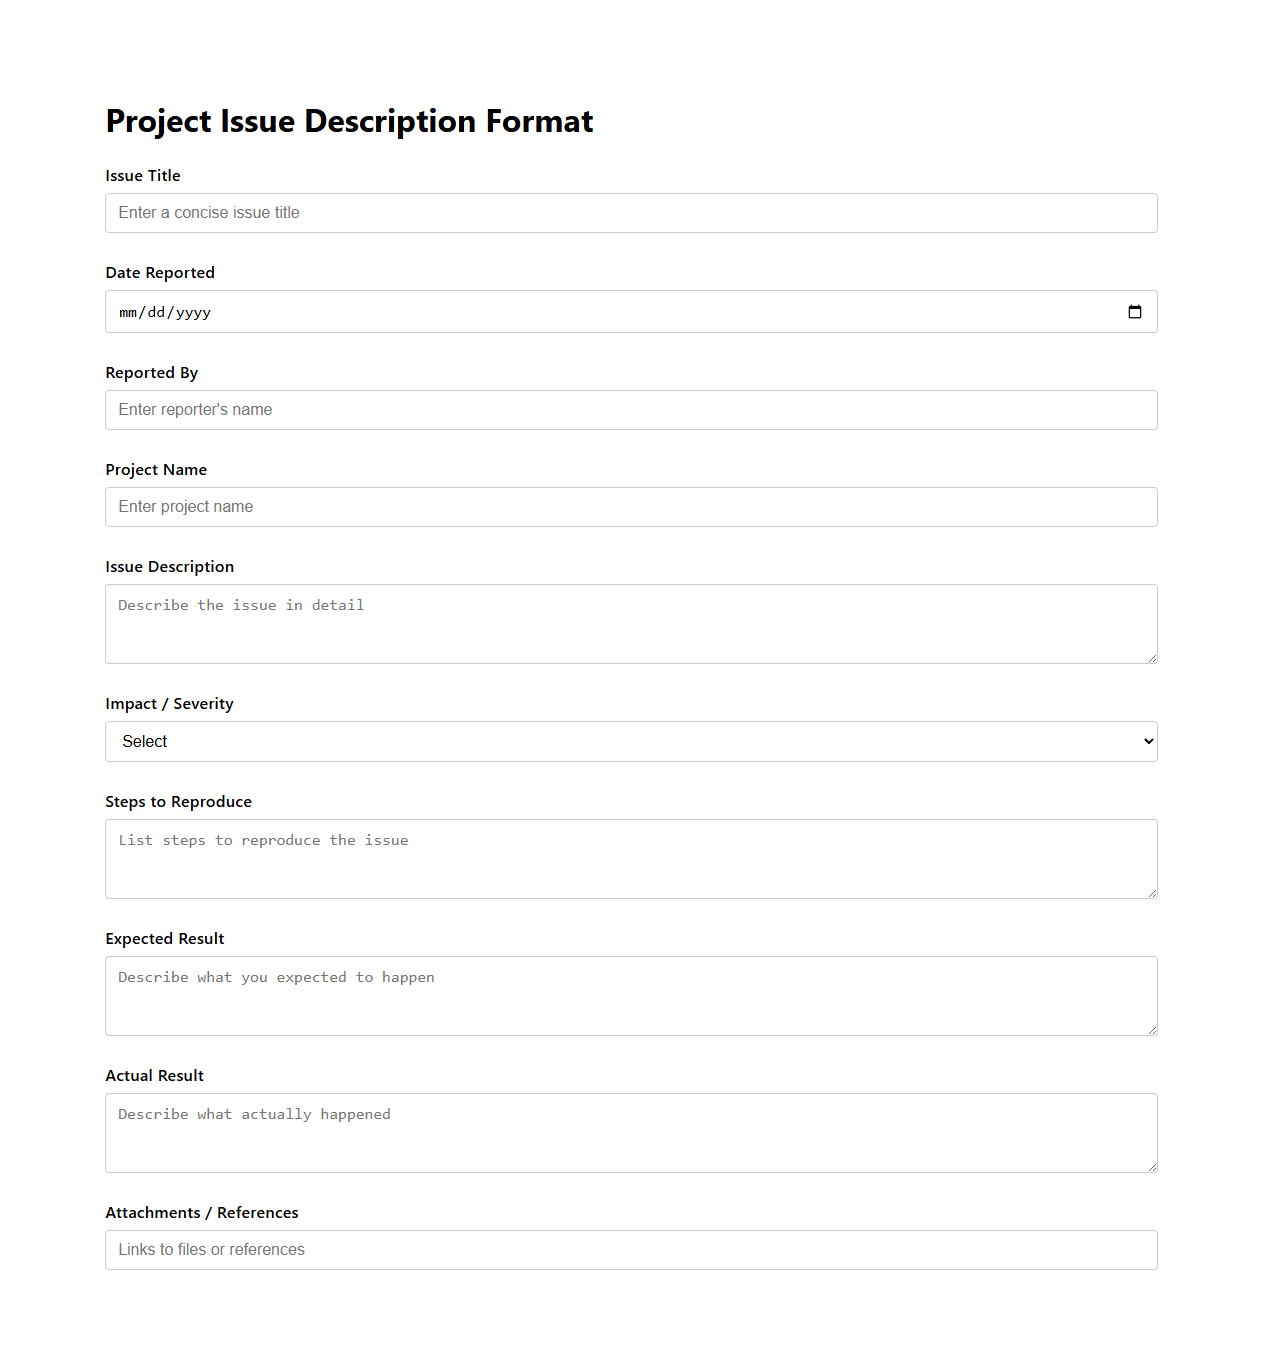
Task: Click the resize handle of Issue Description textarea
Action: [1152, 657]
